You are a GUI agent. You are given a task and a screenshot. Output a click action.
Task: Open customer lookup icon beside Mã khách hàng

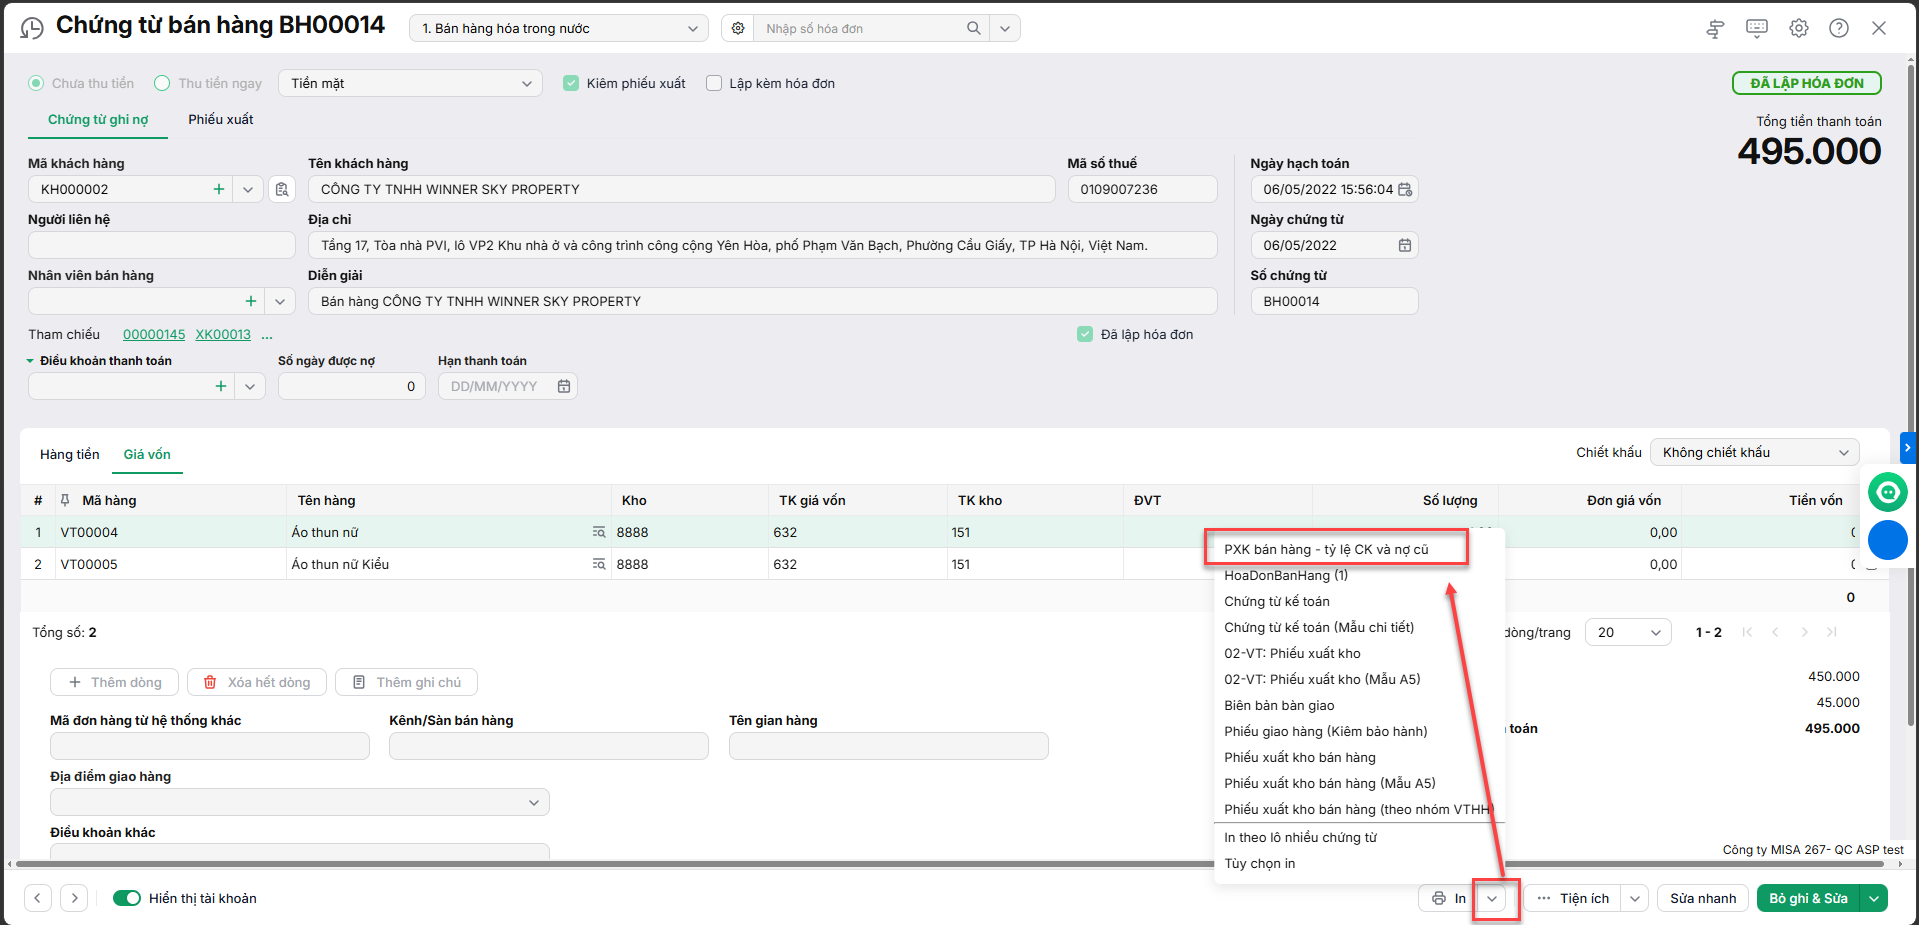click(x=282, y=189)
